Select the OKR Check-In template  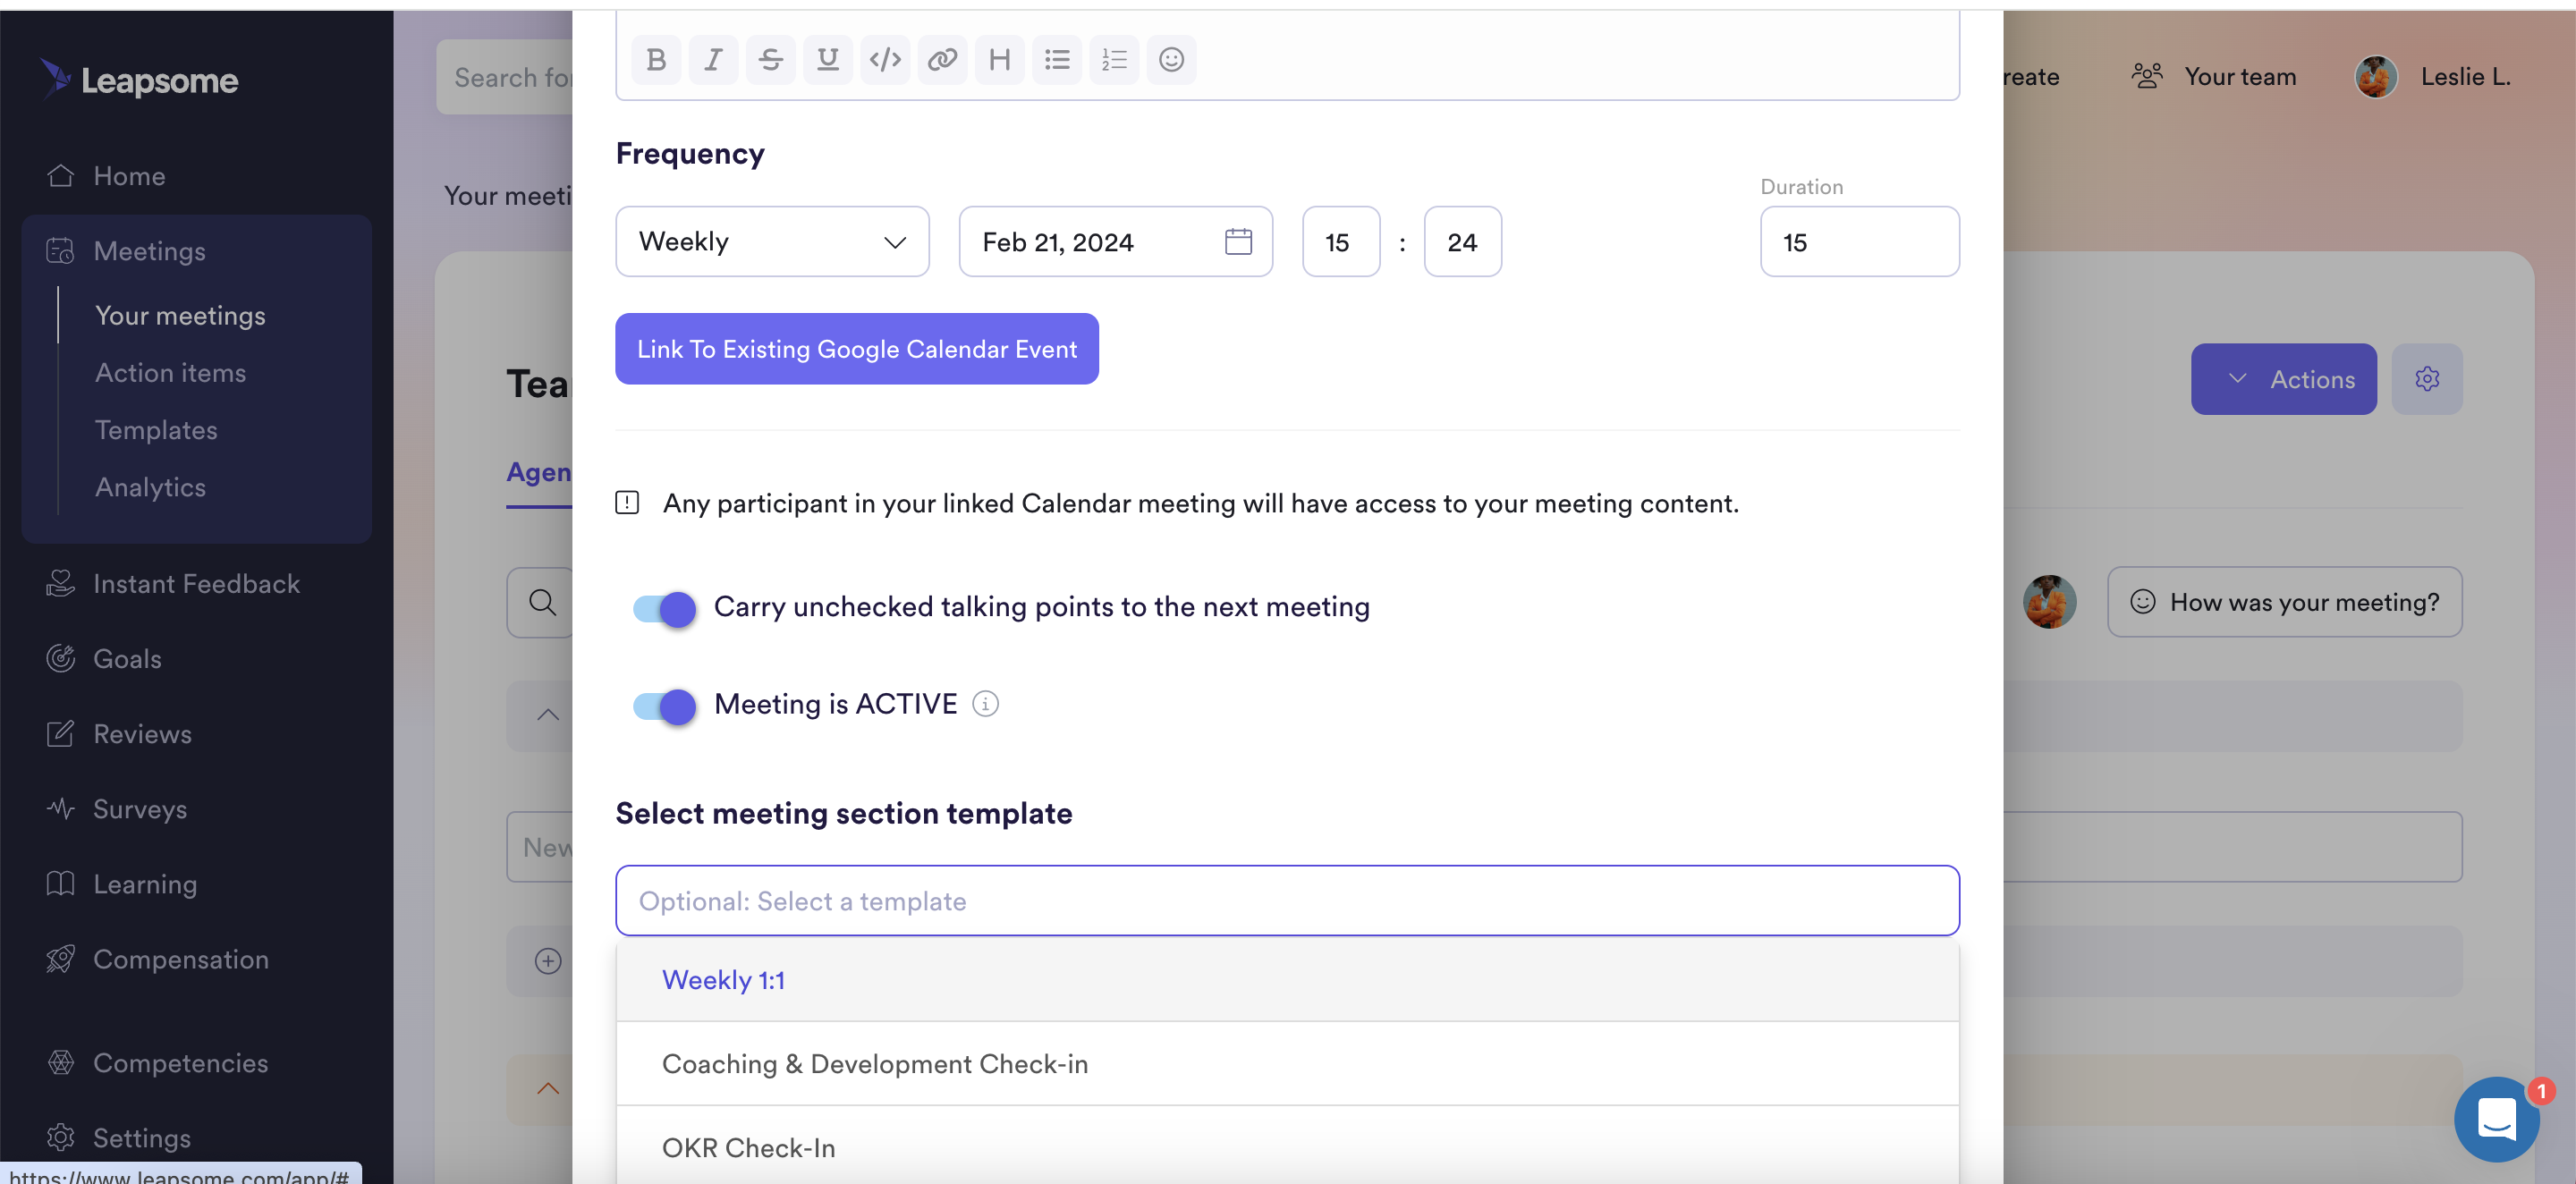tap(1287, 1146)
